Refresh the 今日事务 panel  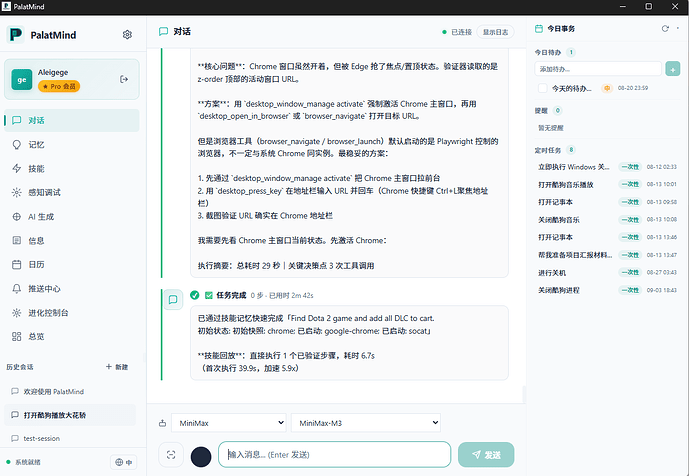coord(665,29)
